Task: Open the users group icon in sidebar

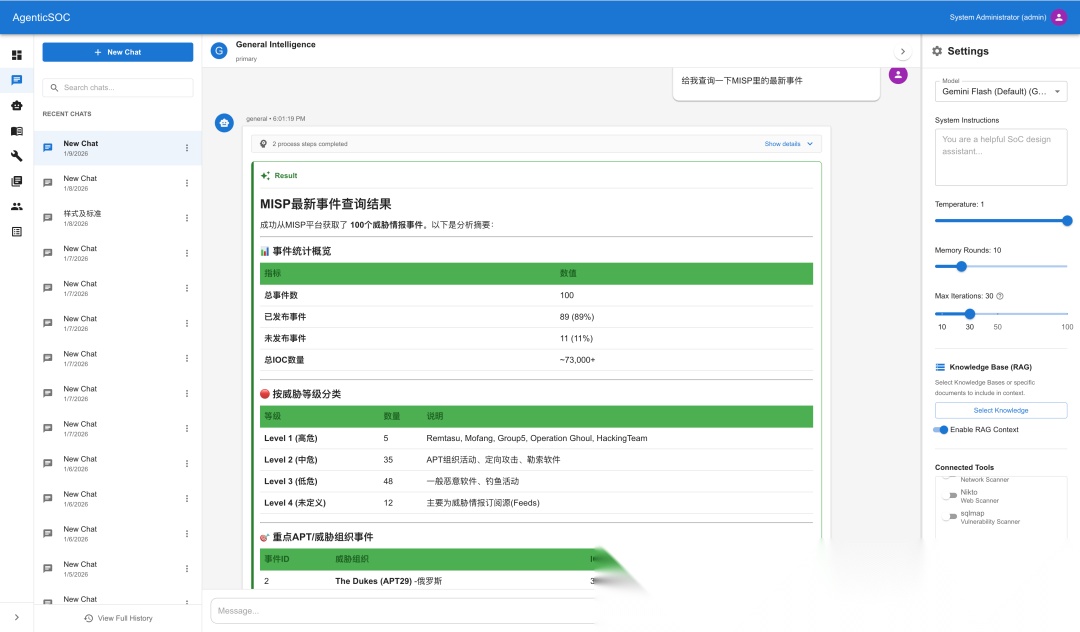Action: click(x=17, y=207)
